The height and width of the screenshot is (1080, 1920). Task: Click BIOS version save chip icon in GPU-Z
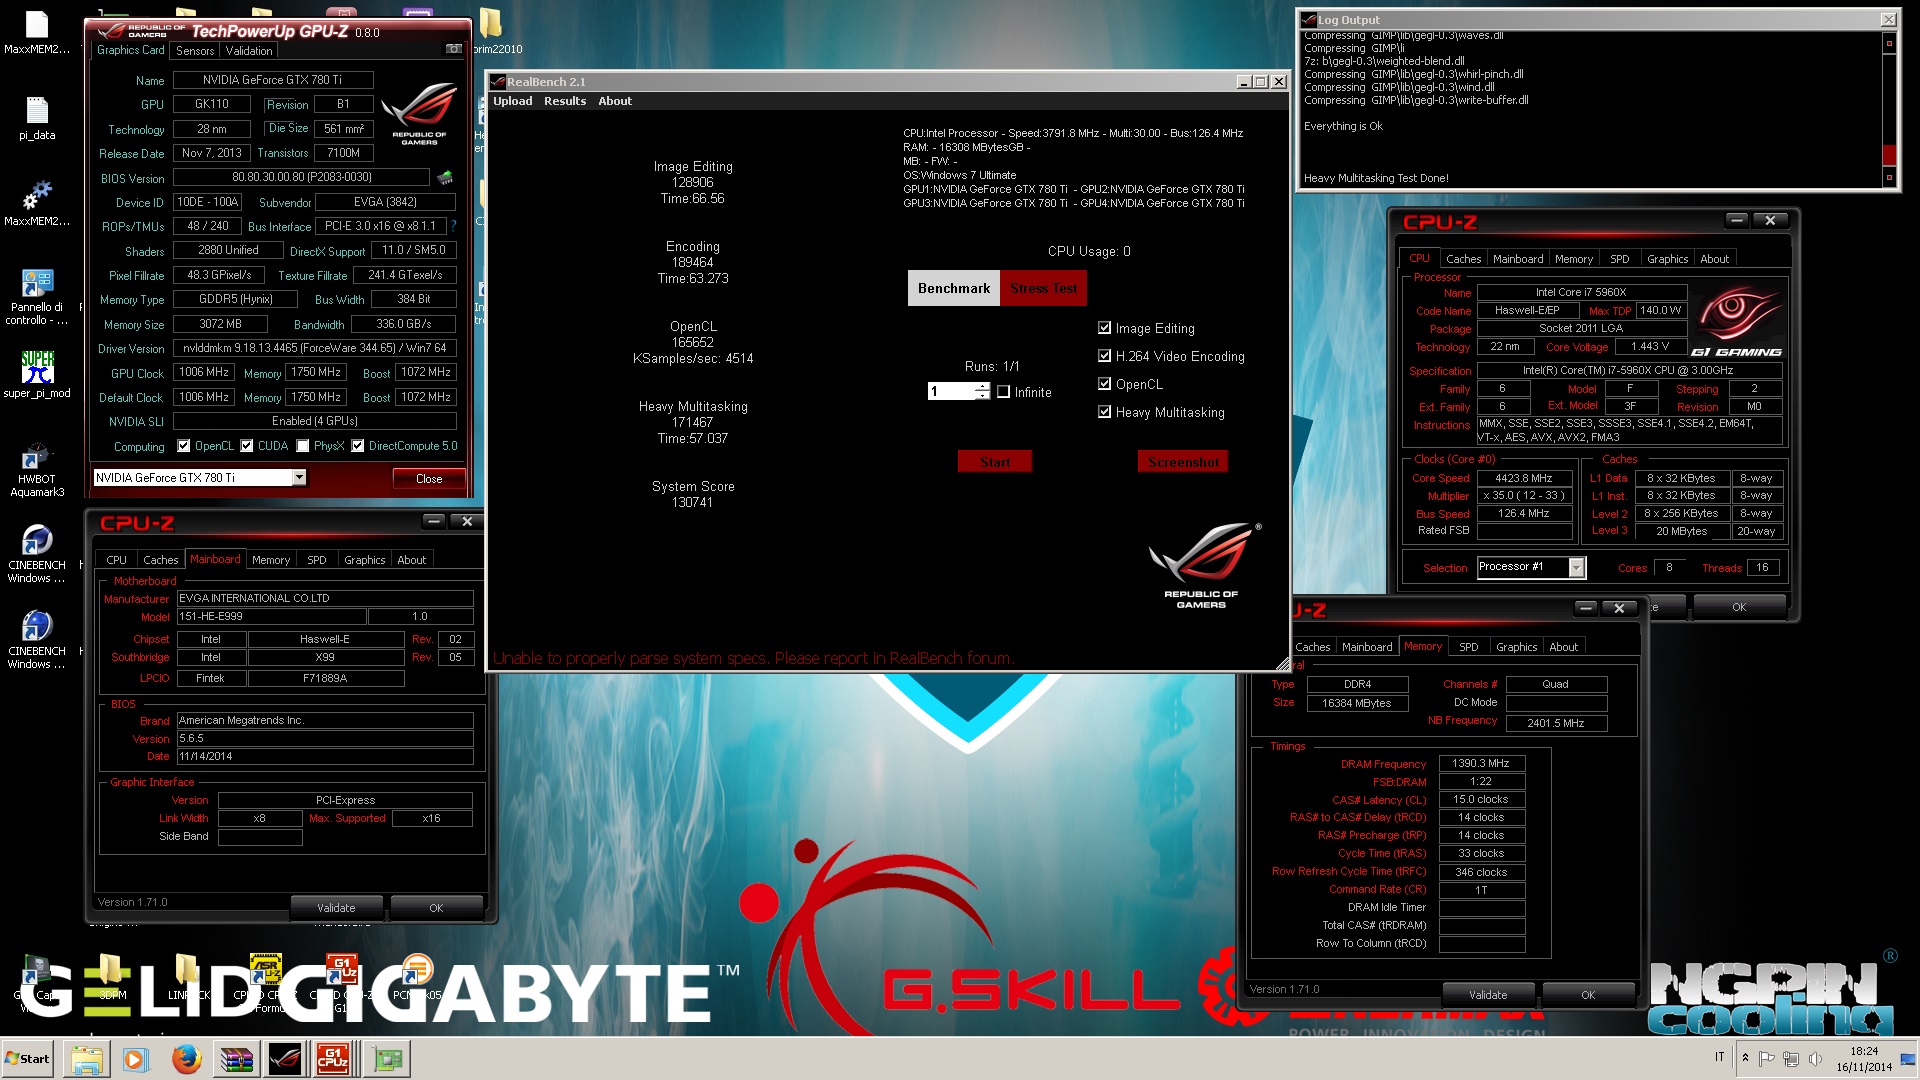pyautogui.click(x=445, y=177)
